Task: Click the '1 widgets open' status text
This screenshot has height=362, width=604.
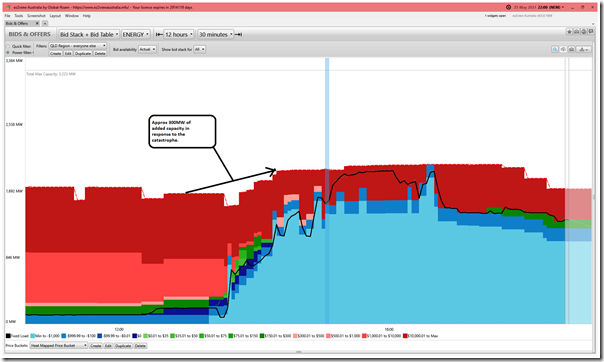Action: 495,16
